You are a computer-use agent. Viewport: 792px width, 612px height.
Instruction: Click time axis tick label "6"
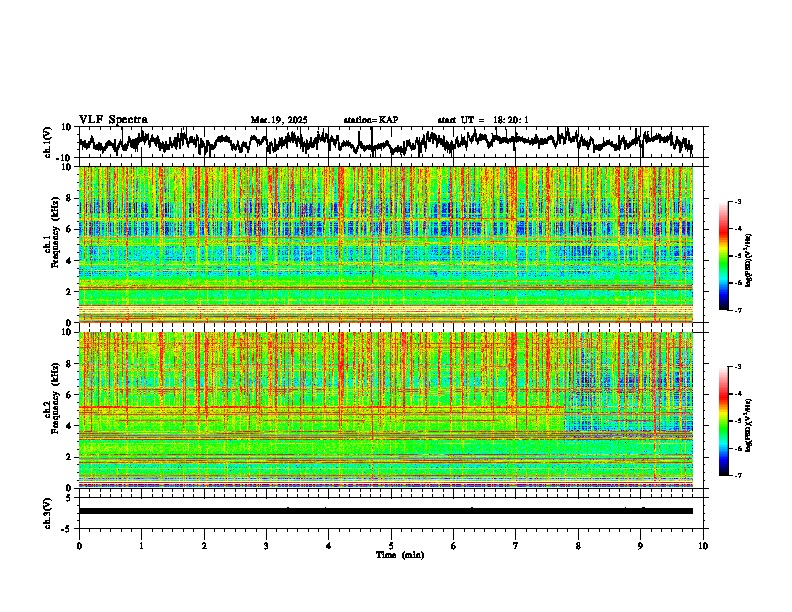point(453,546)
